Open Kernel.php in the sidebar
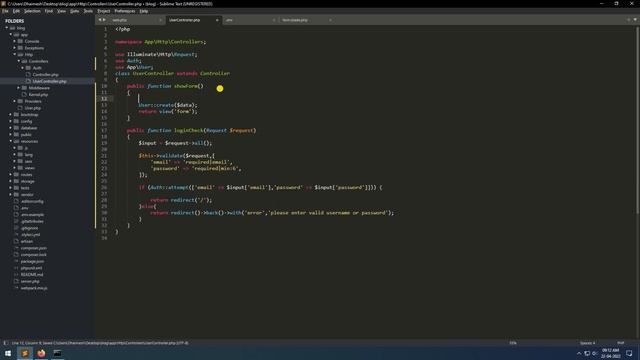 click(38, 95)
